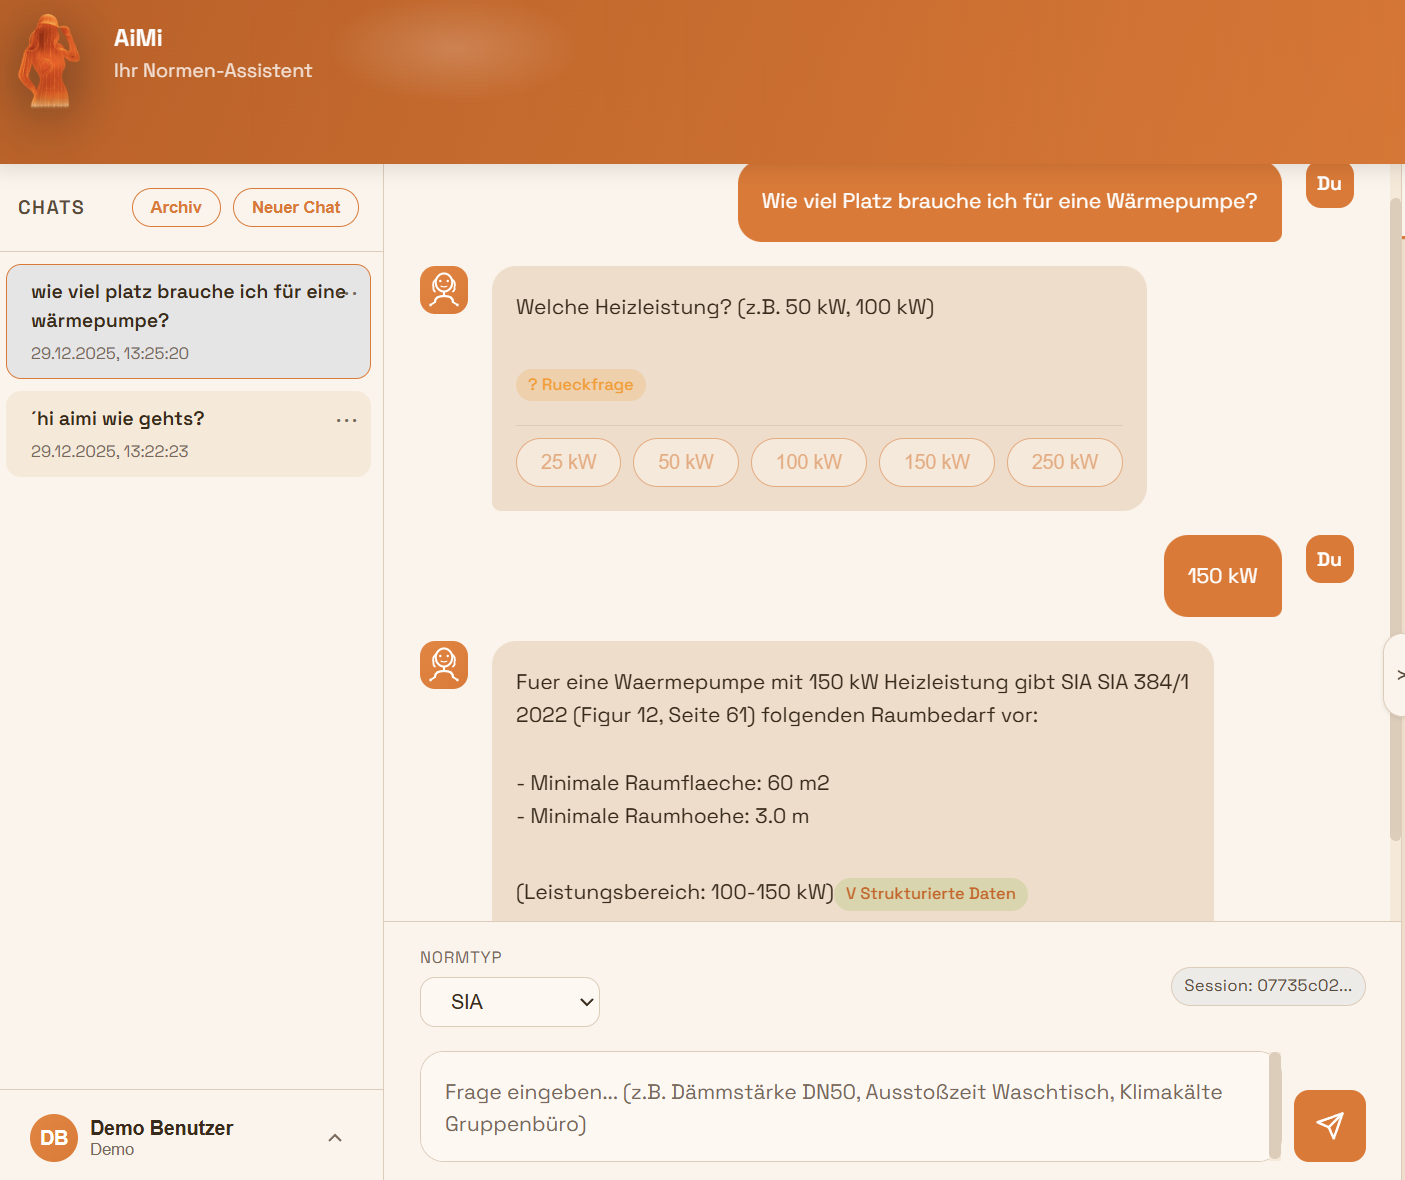Image resolution: width=1405 pixels, height=1180 pixels.
Task: Click the 'Du' avatar next to 150 kW message
Action: click(x=1329, y=559)
